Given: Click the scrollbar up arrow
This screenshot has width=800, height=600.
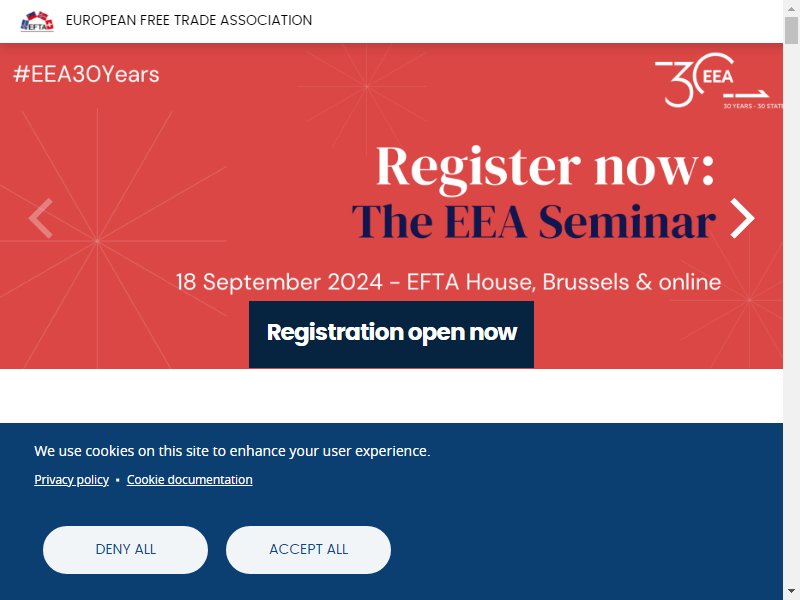Looking at the screenshot, I should pyautogui.click(x=791, y=7).
